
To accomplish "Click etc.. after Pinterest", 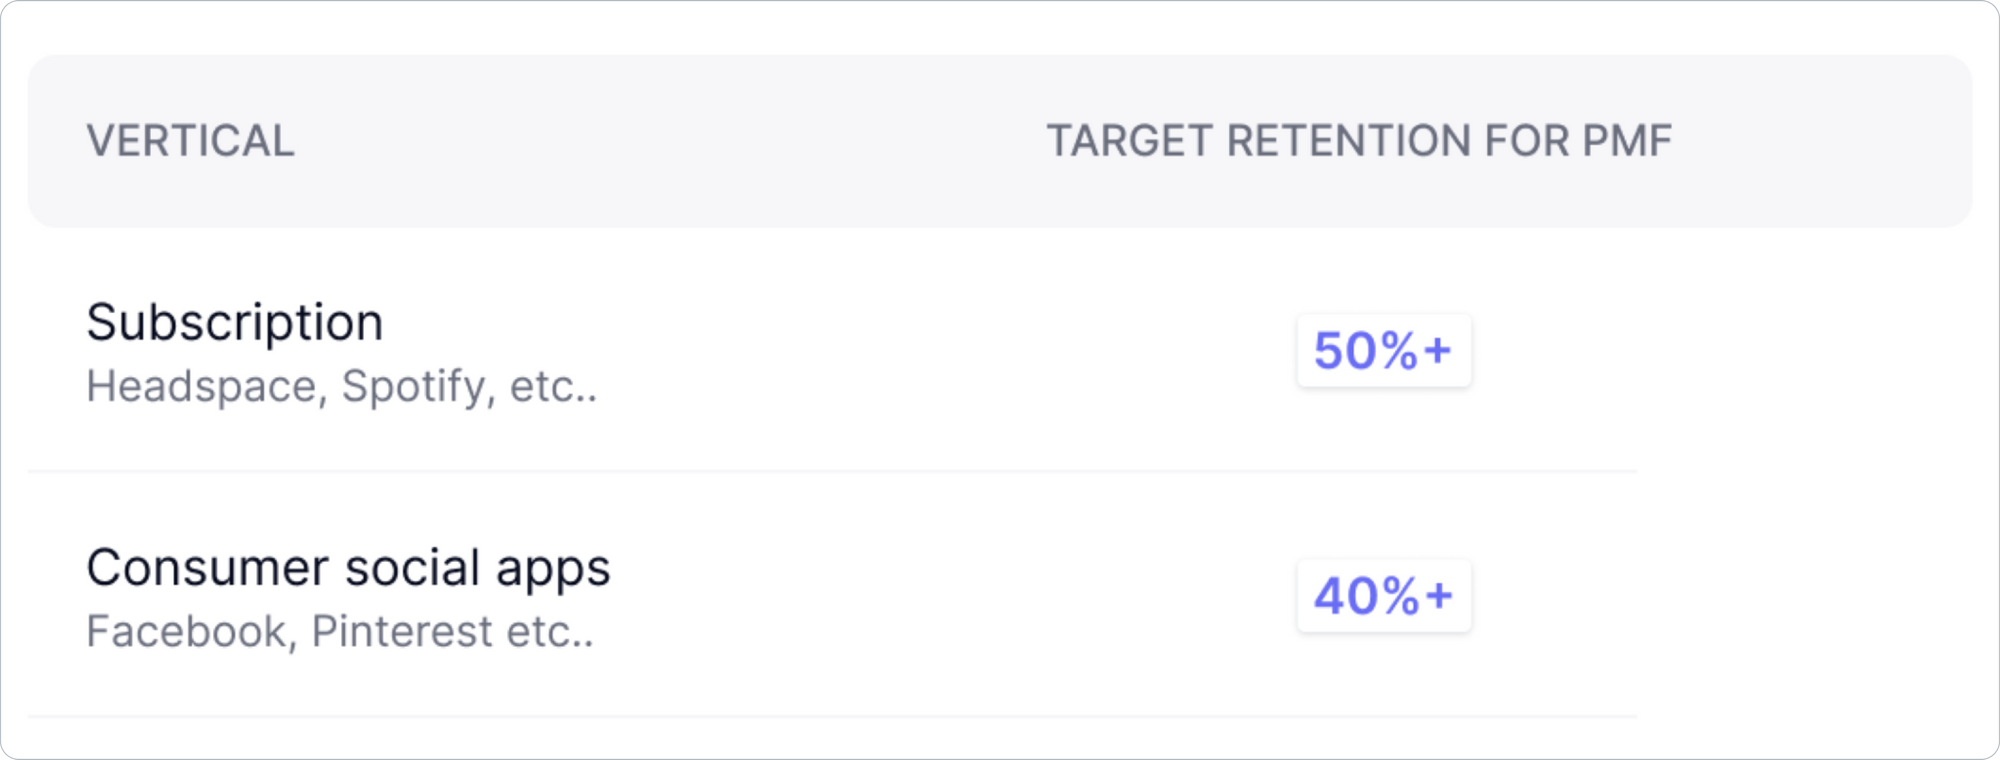I will (x=550, y=632).
